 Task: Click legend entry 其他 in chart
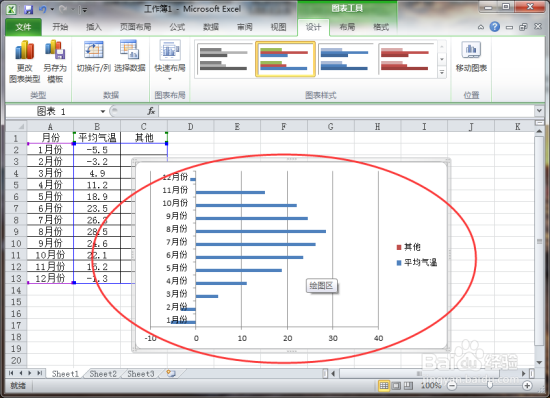point(409,247)
